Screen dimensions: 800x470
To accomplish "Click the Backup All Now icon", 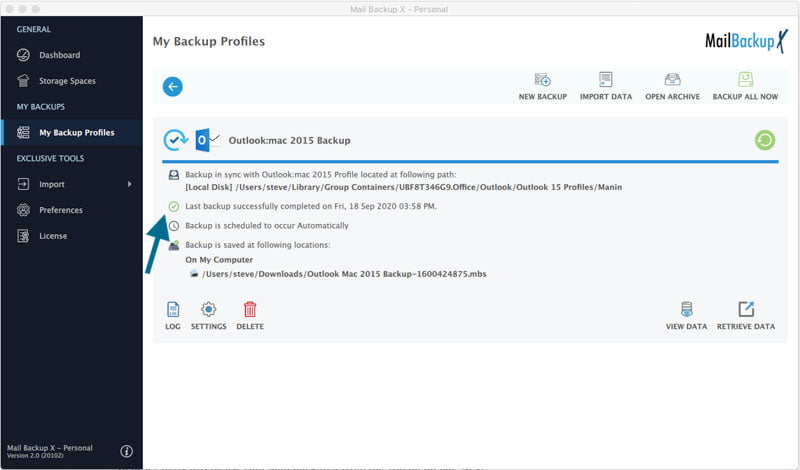I will coord(745,80).
